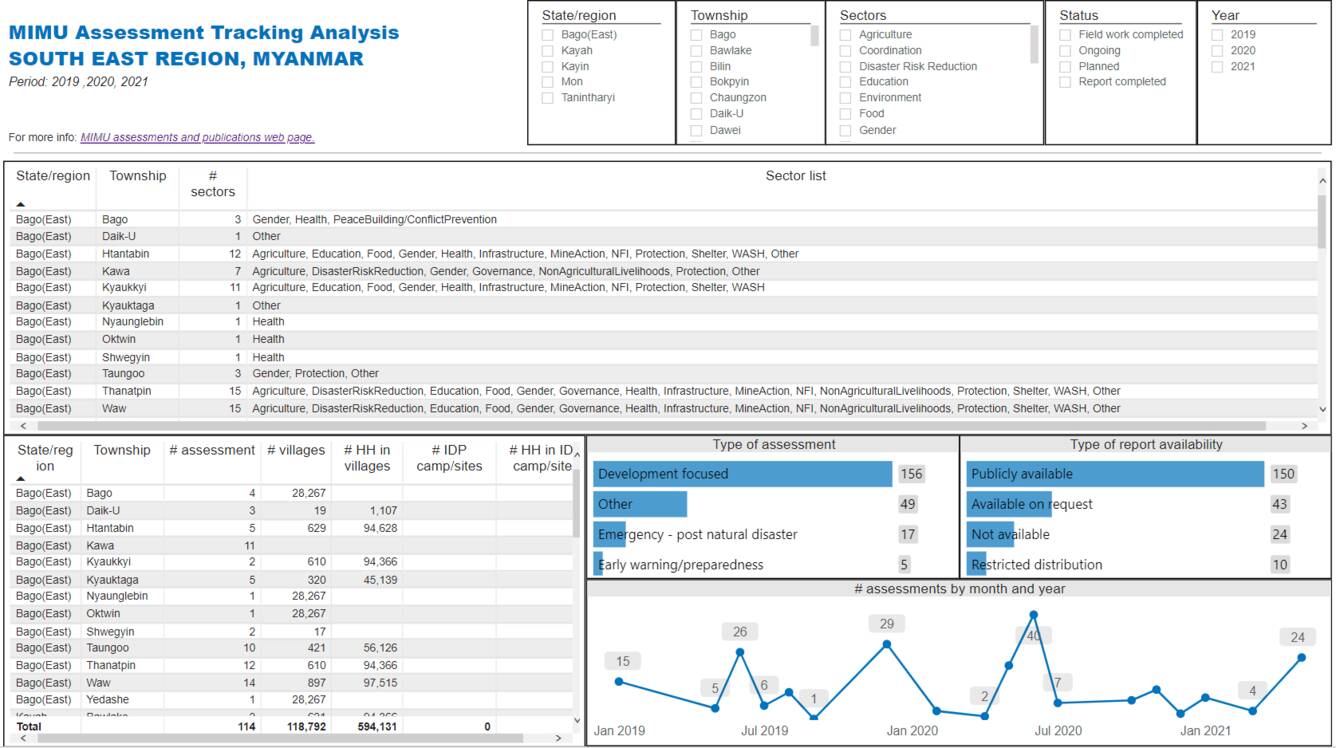
Task: Click the line chart peak labeled 29
Action: (887, 644)
